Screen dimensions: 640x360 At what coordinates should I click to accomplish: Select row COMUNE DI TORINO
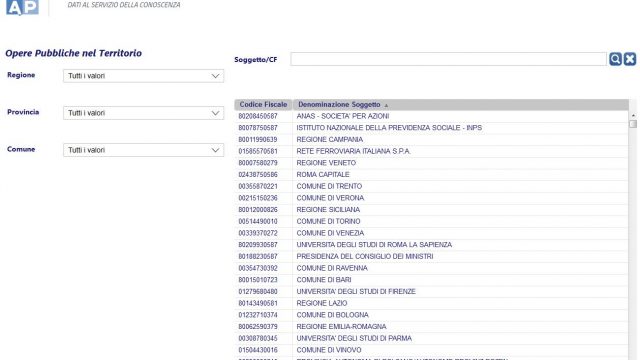(431, 222)
